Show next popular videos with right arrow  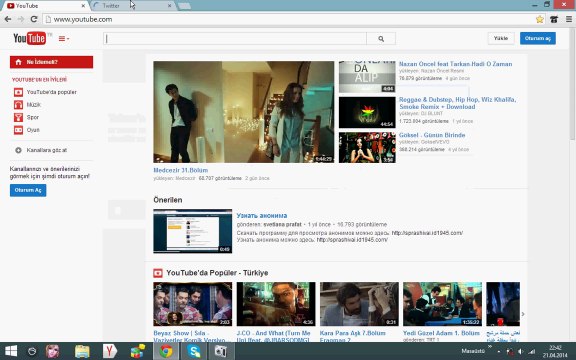(523, 314)
